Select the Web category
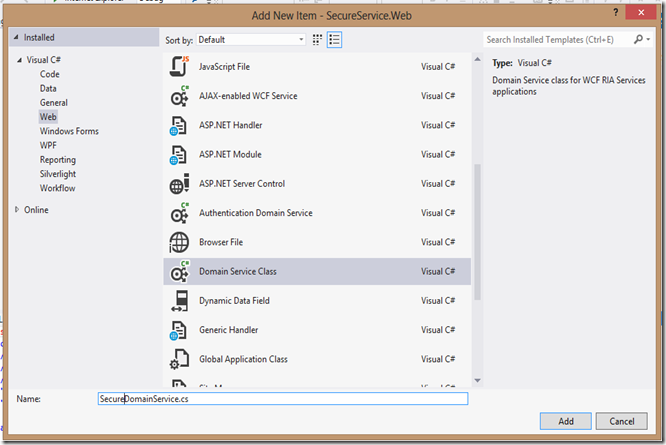666x445 pixels. click(x=48, y=117)
